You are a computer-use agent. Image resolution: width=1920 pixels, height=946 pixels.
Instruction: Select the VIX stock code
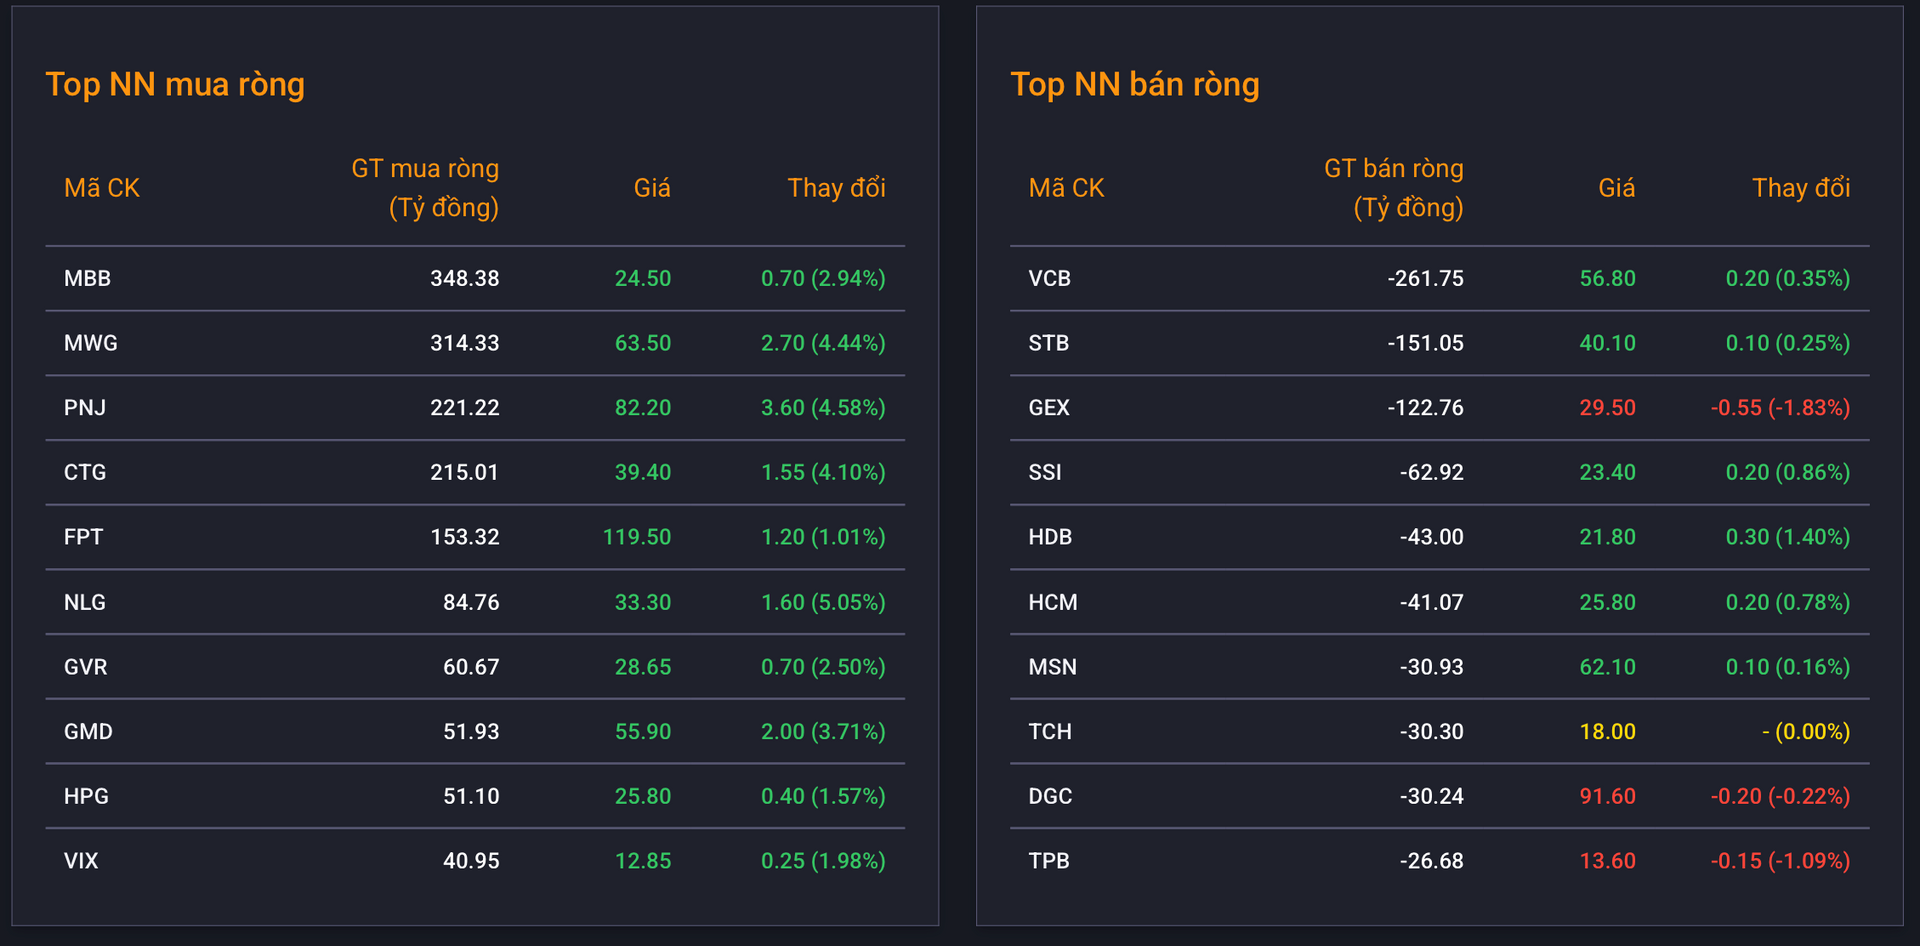81,861
